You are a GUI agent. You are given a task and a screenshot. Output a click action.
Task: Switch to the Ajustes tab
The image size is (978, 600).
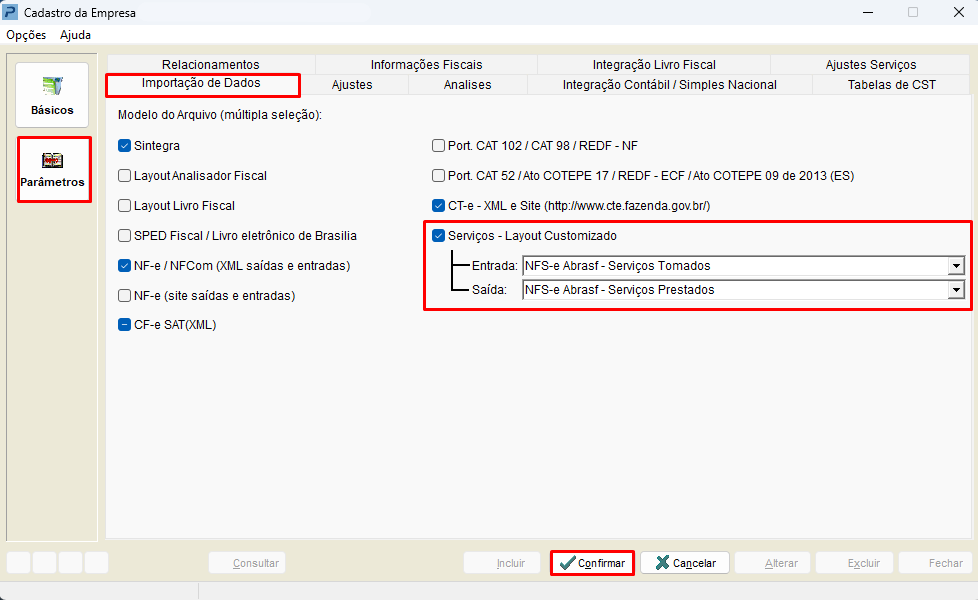point(352,85)
